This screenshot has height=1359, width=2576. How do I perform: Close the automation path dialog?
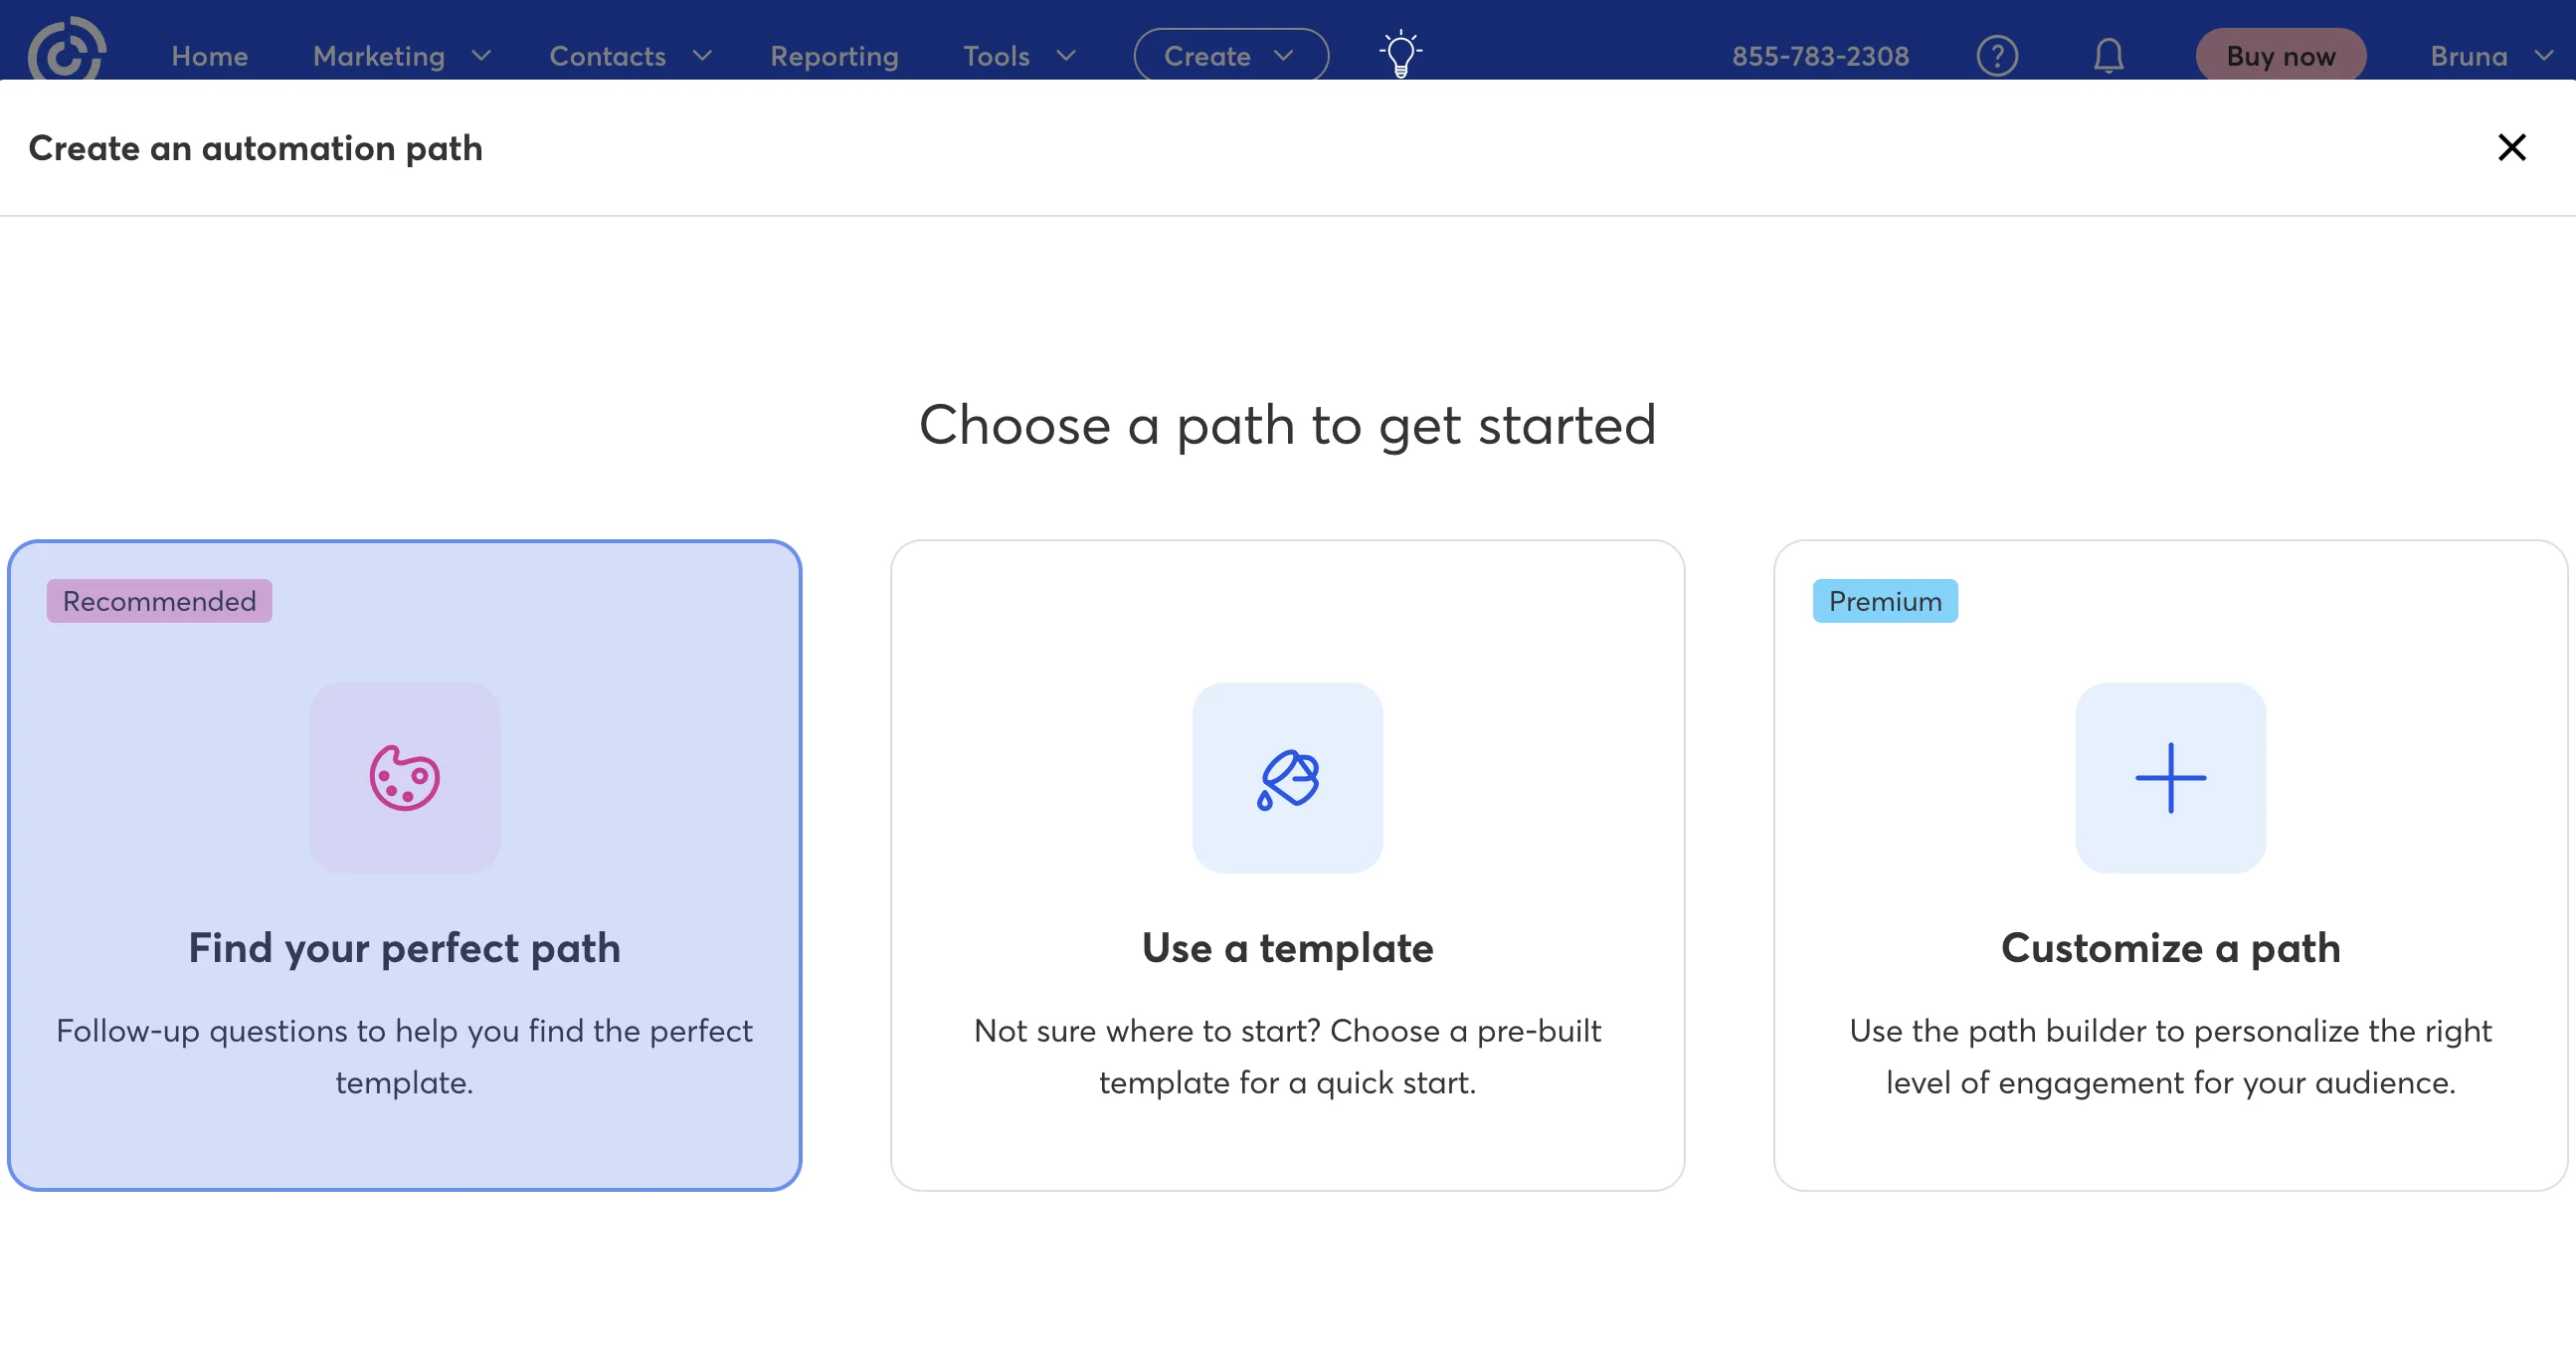click(x=2511, y=148)
